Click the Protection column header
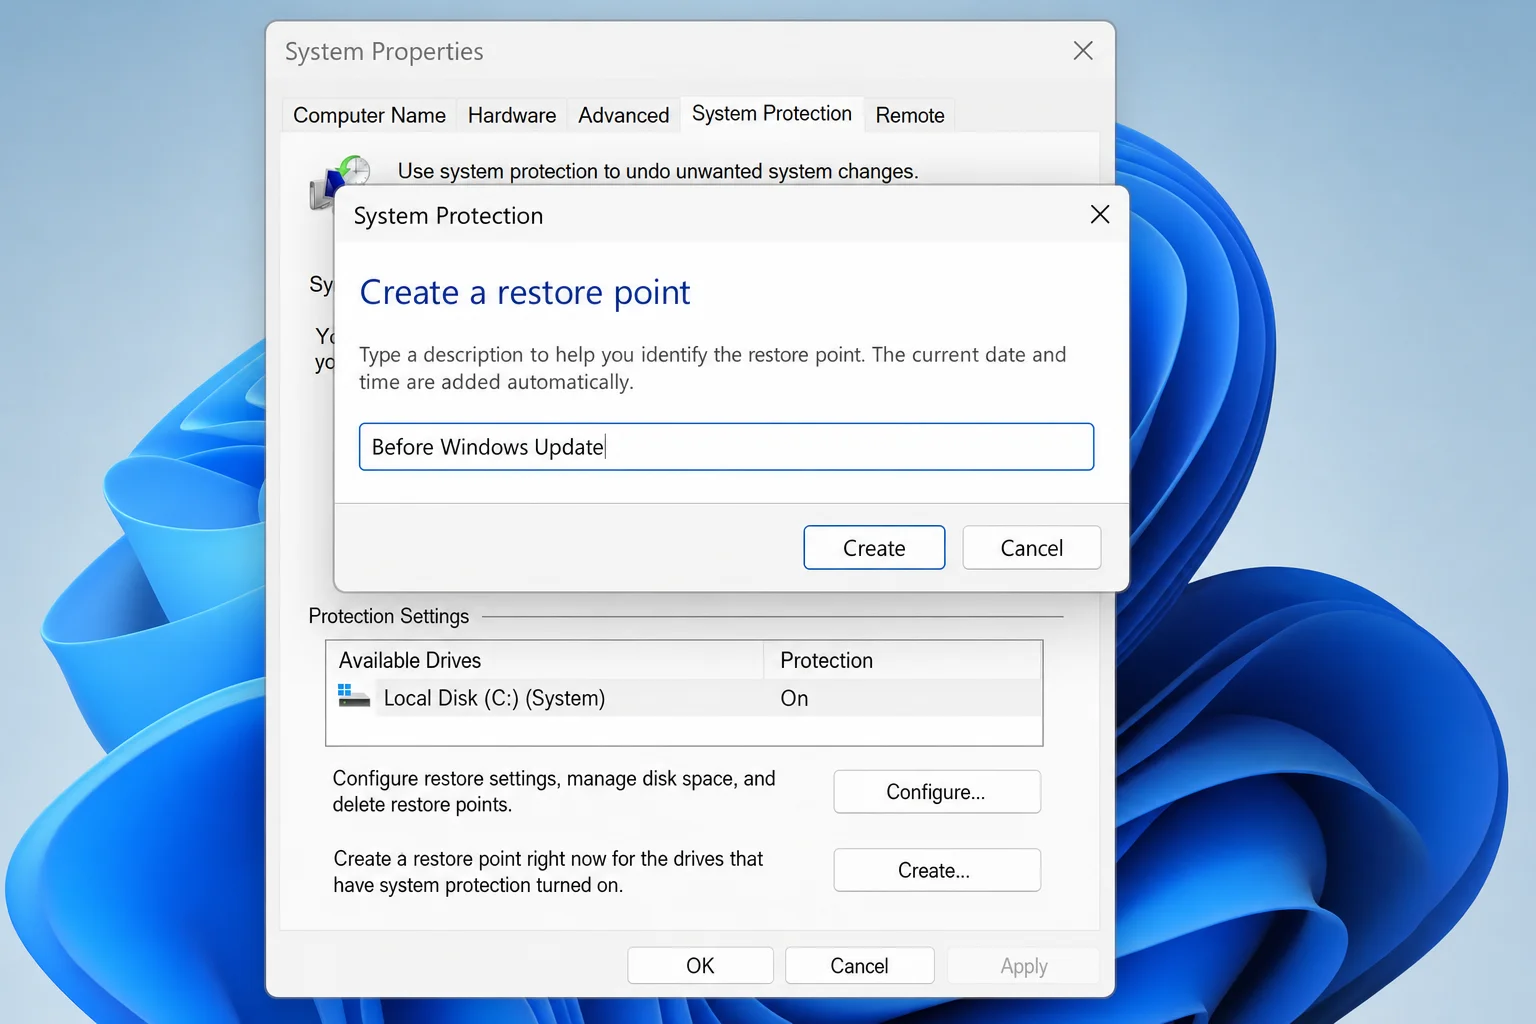The height and width of the screenshot is (1024, 1536). pyautogui.click(x=903, y=660)
